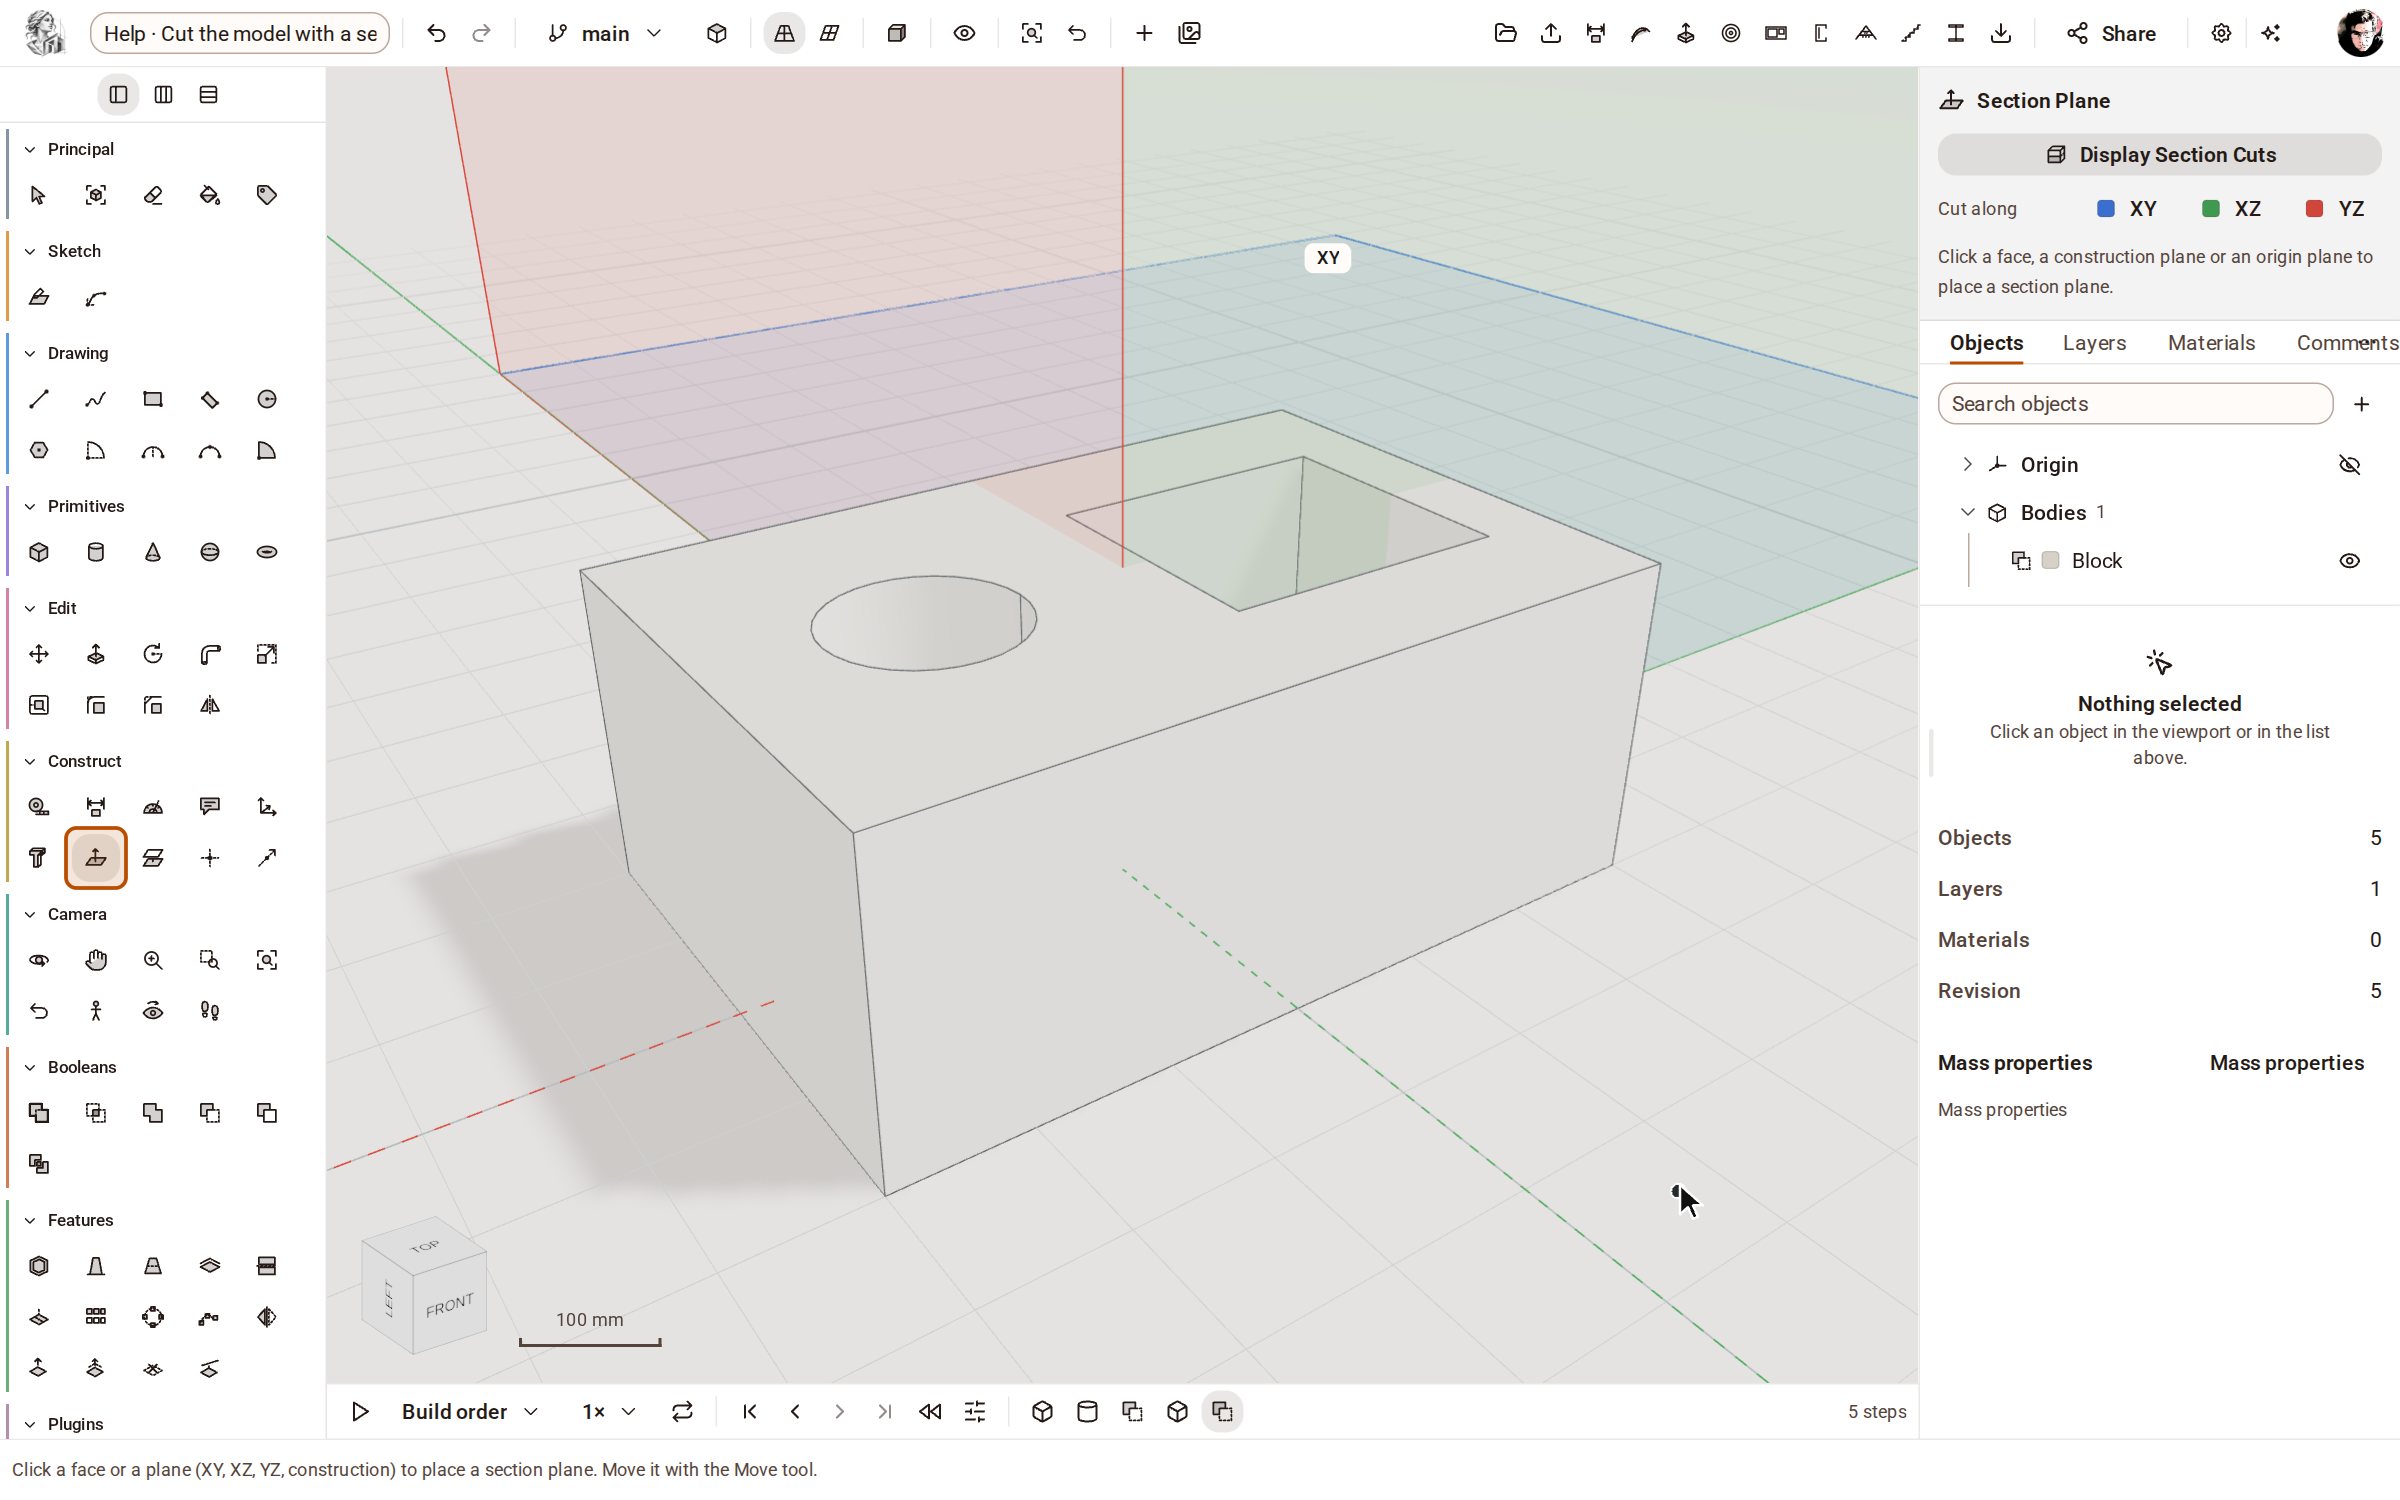The height and width of the screenshot is (1500, 2400).
Task: Select the Tape measure tool in Construct
Action: pyautogui.click(x=39, y=806)
